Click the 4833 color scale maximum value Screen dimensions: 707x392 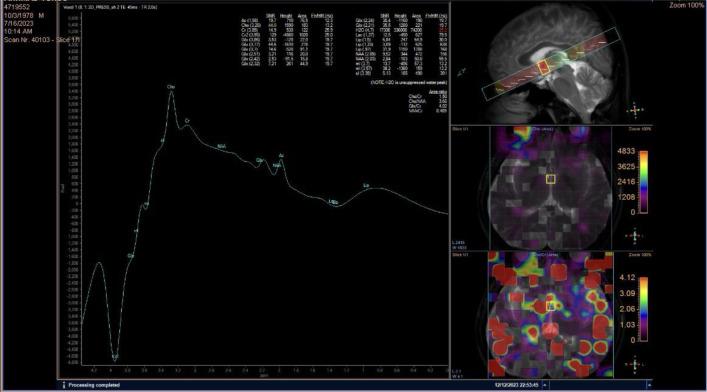click(x=626, y=151)
